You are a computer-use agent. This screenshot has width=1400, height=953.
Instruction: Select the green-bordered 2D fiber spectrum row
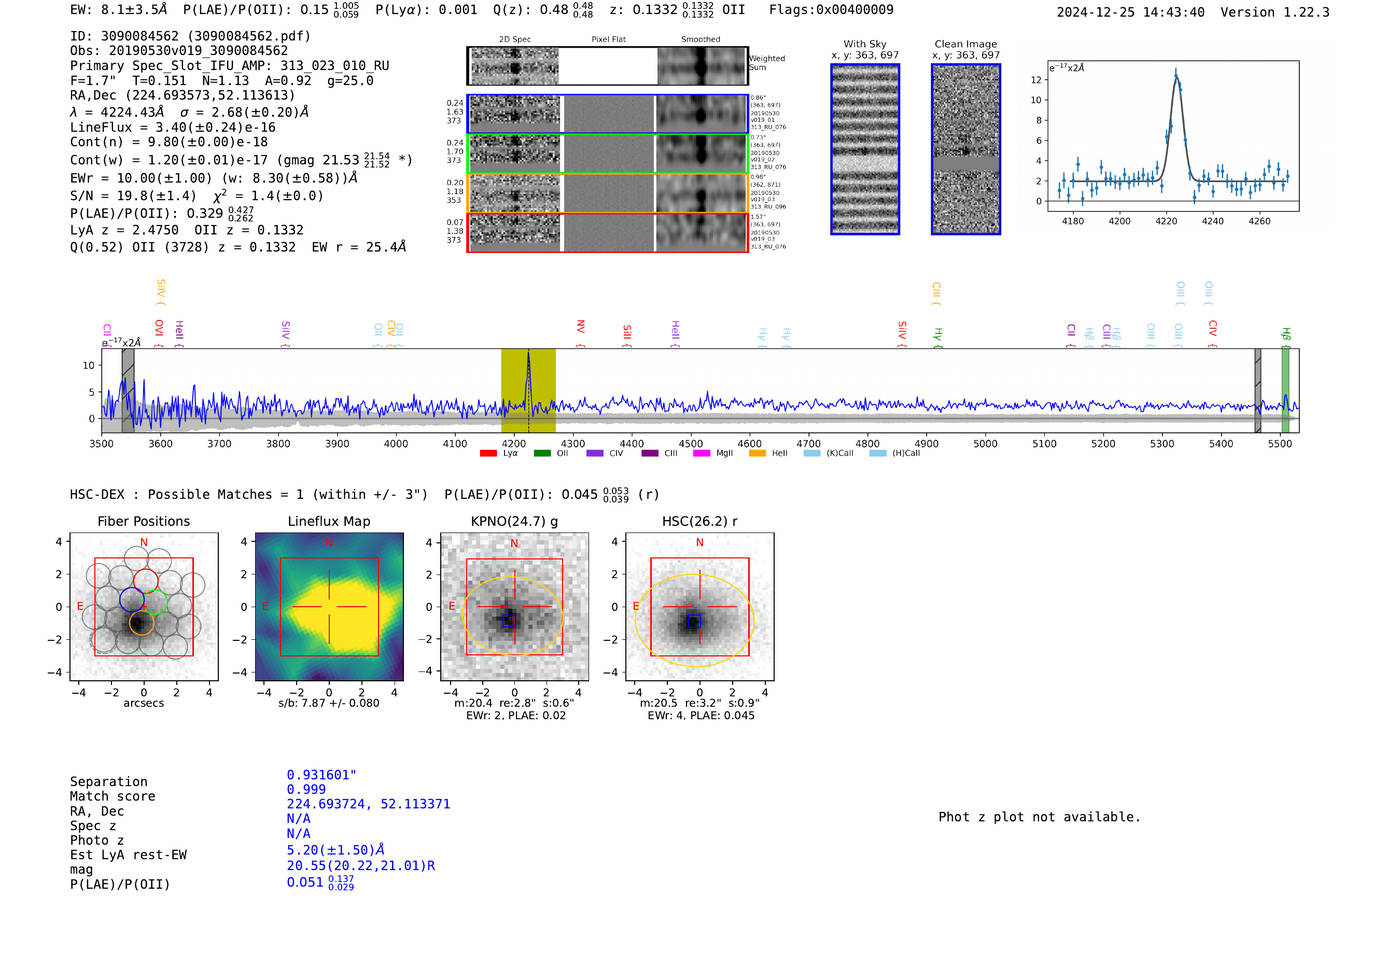607,154
